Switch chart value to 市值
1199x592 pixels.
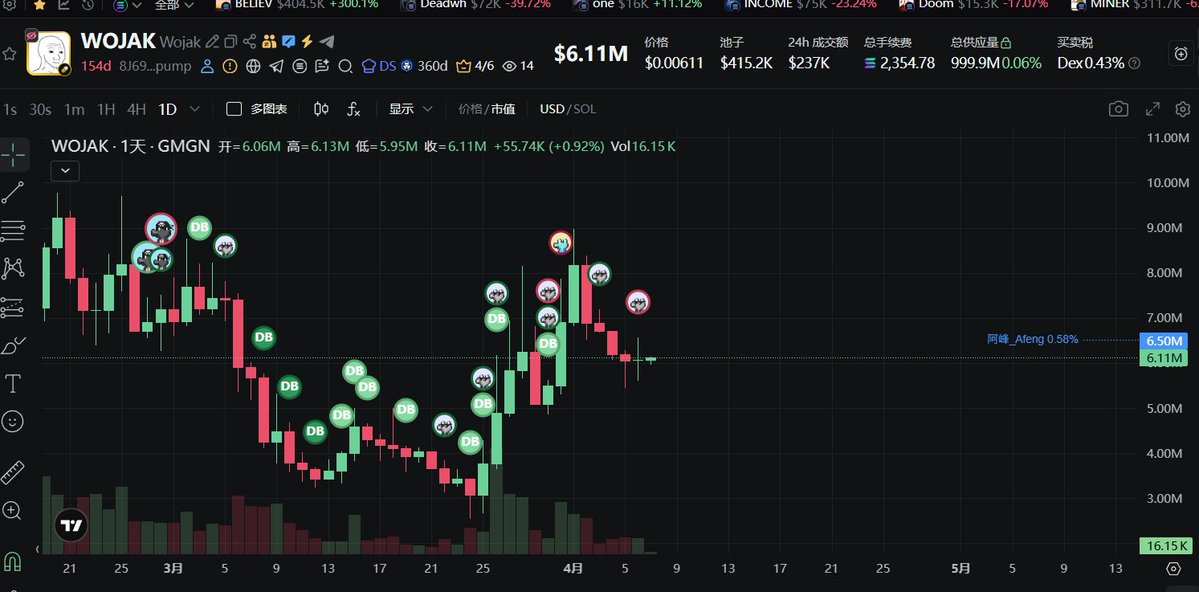point(502,109)
